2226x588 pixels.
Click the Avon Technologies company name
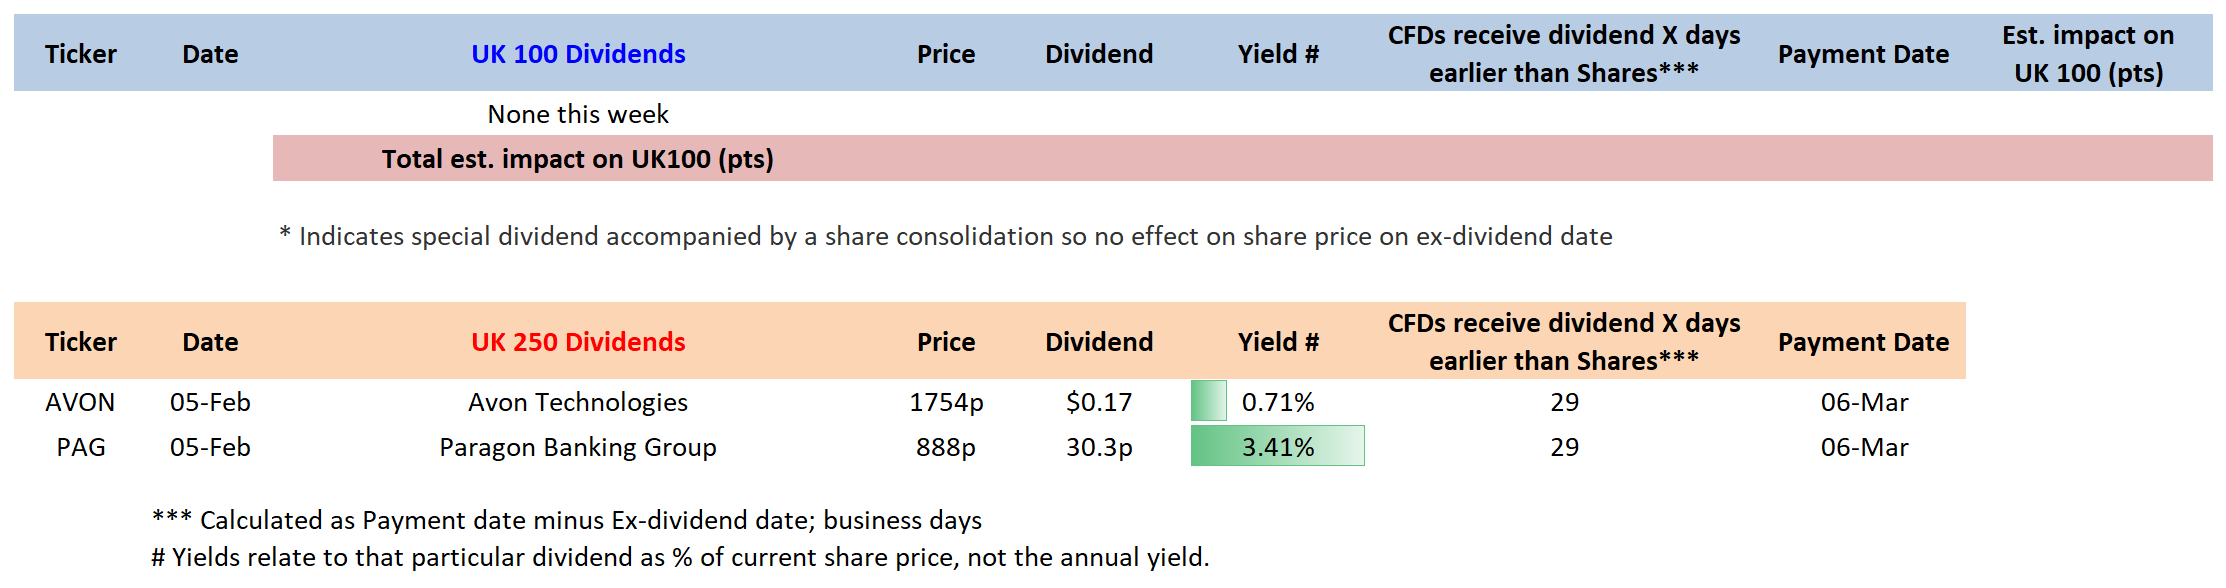[x=578, y=402]
